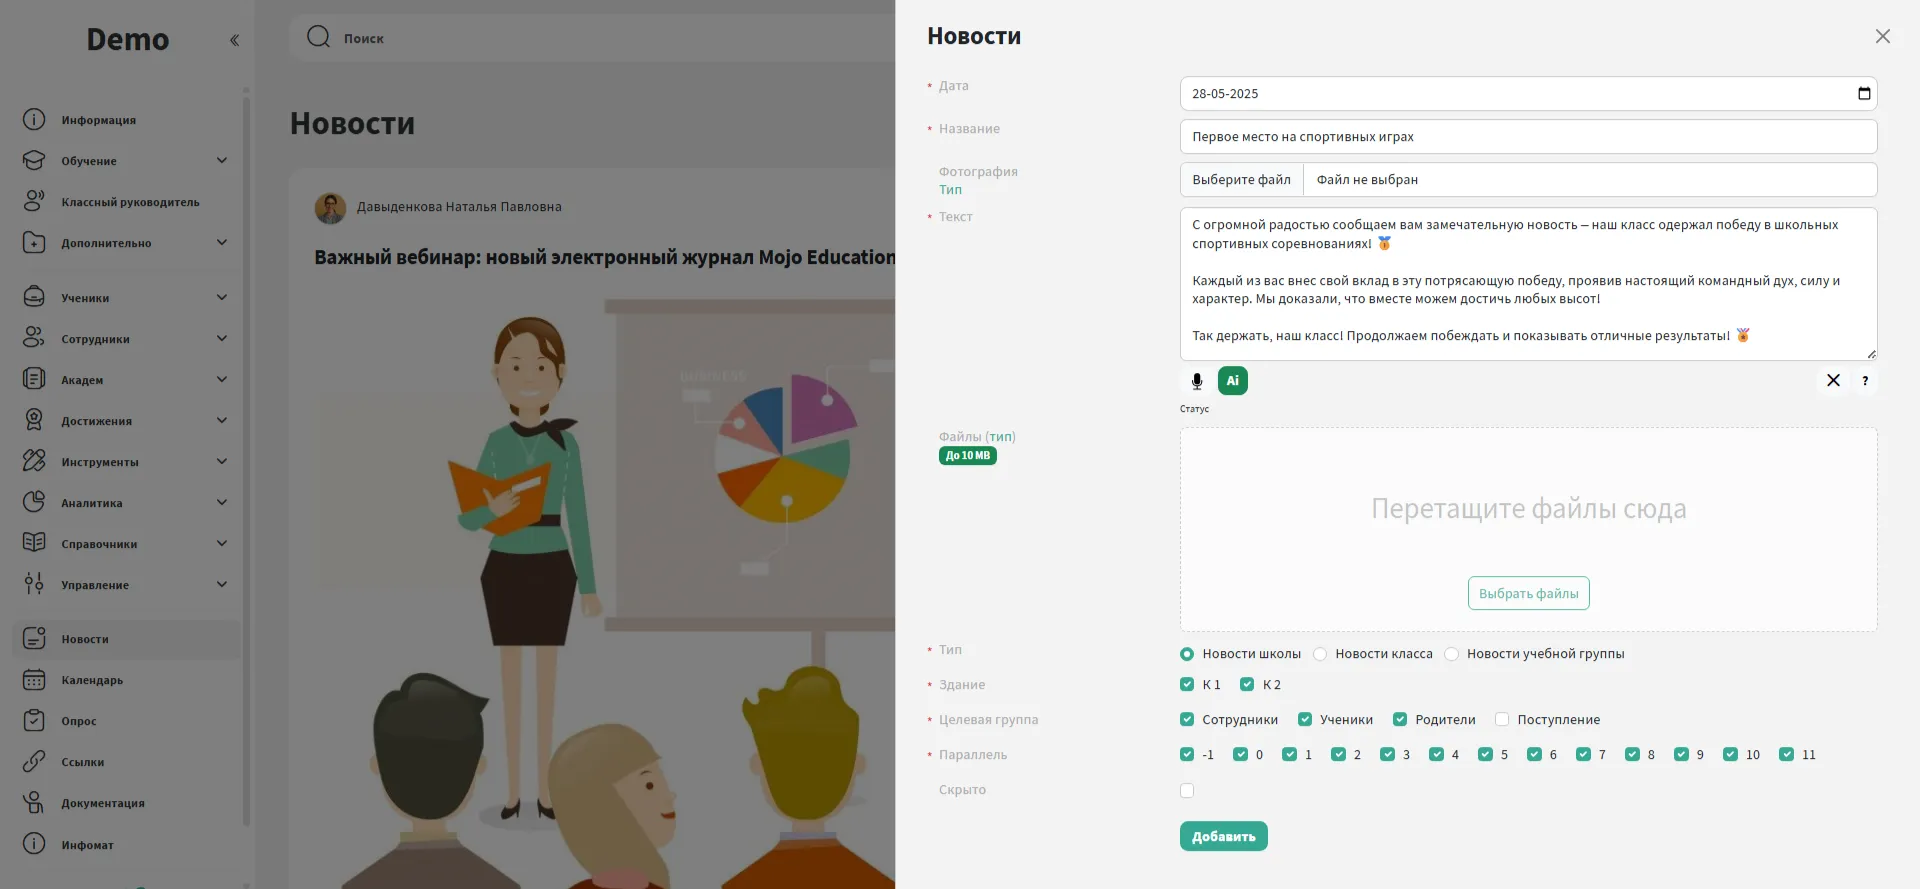Enable the Поступление checkbox
1920x889 pixels.
pos(1501,720)
